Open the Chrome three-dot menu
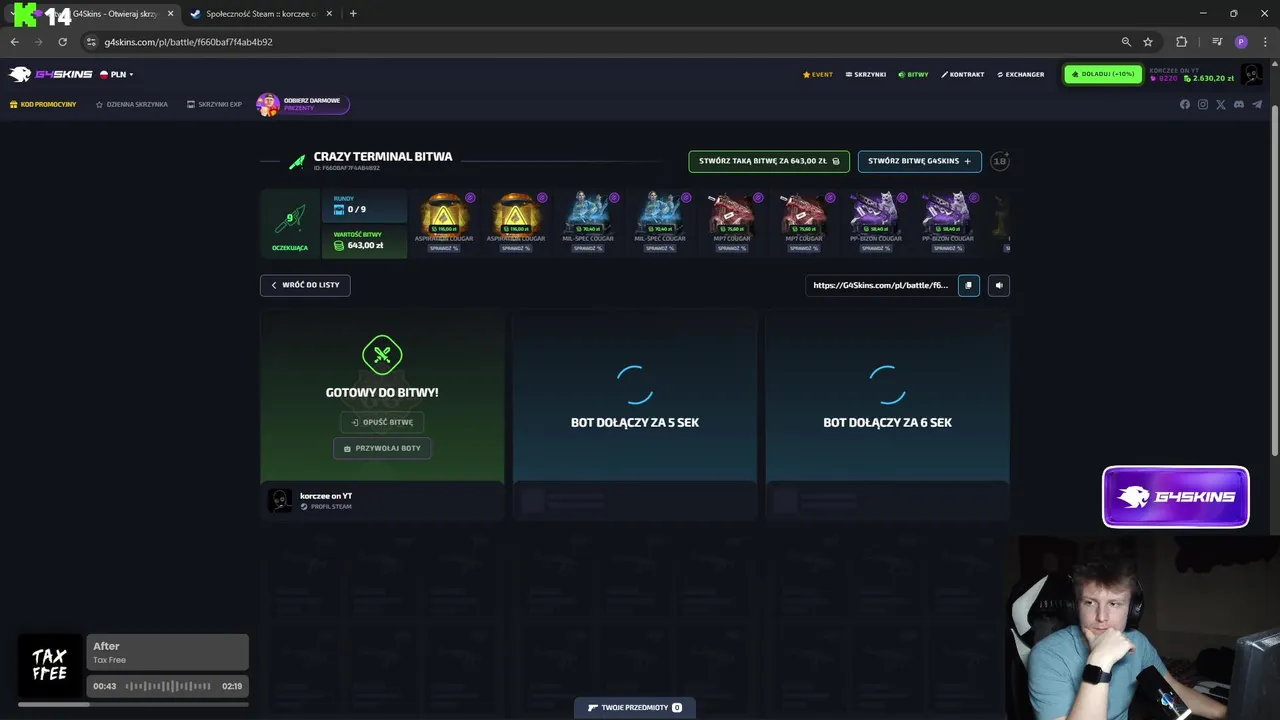The height and width of the screenshot is (720, 1280). pyautogui.click(x=1265, y=42)
